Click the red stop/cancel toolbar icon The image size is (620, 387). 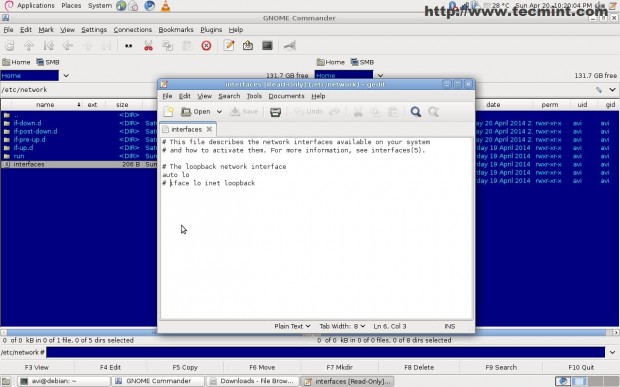coord(206,46)
